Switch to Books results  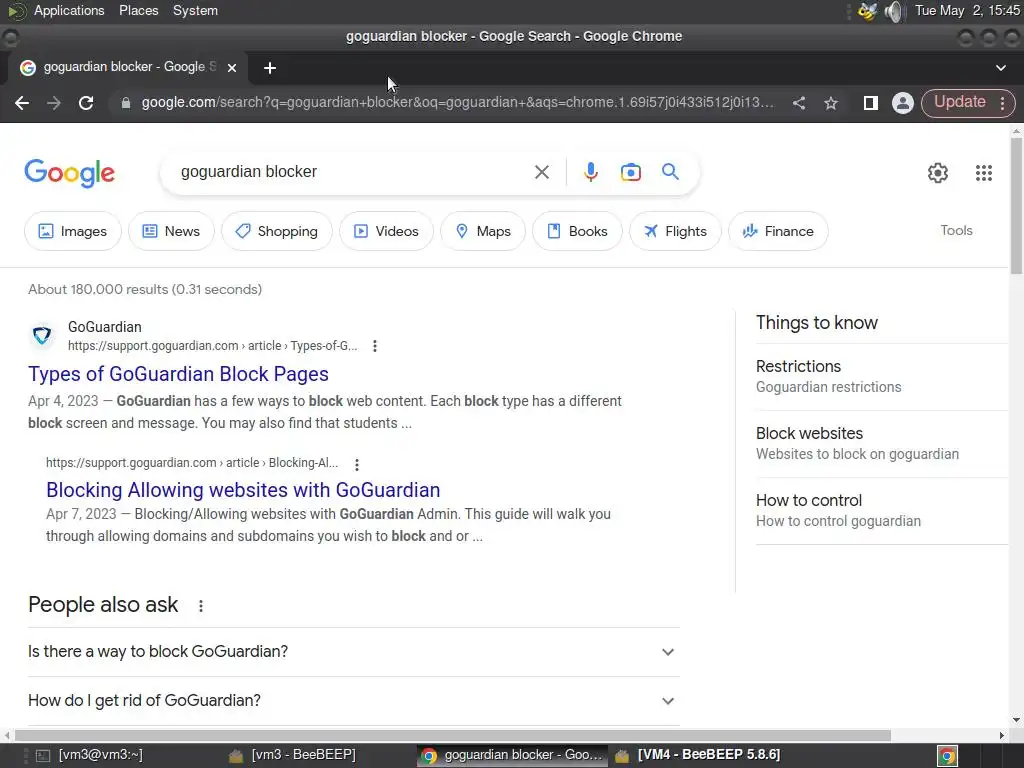click(577, 231)
